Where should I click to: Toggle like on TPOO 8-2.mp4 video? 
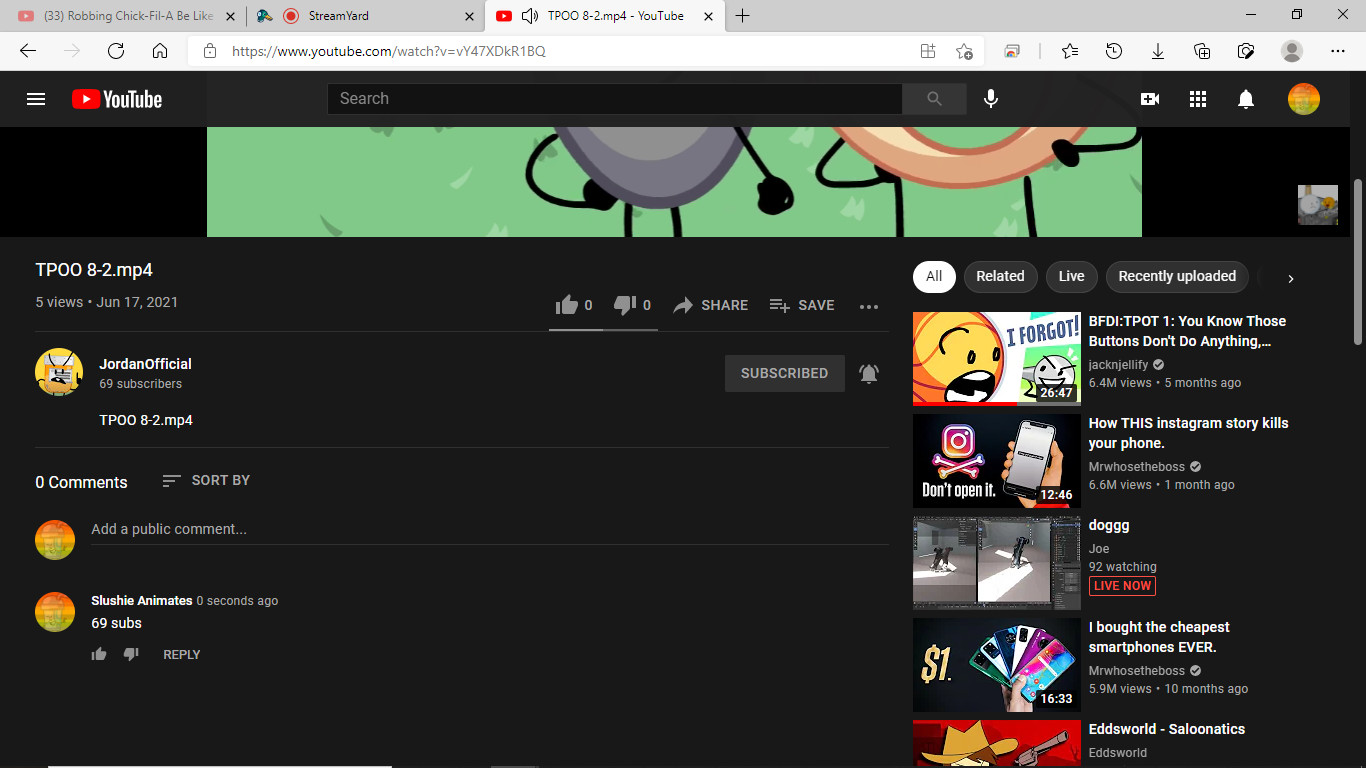pos(574,305)
